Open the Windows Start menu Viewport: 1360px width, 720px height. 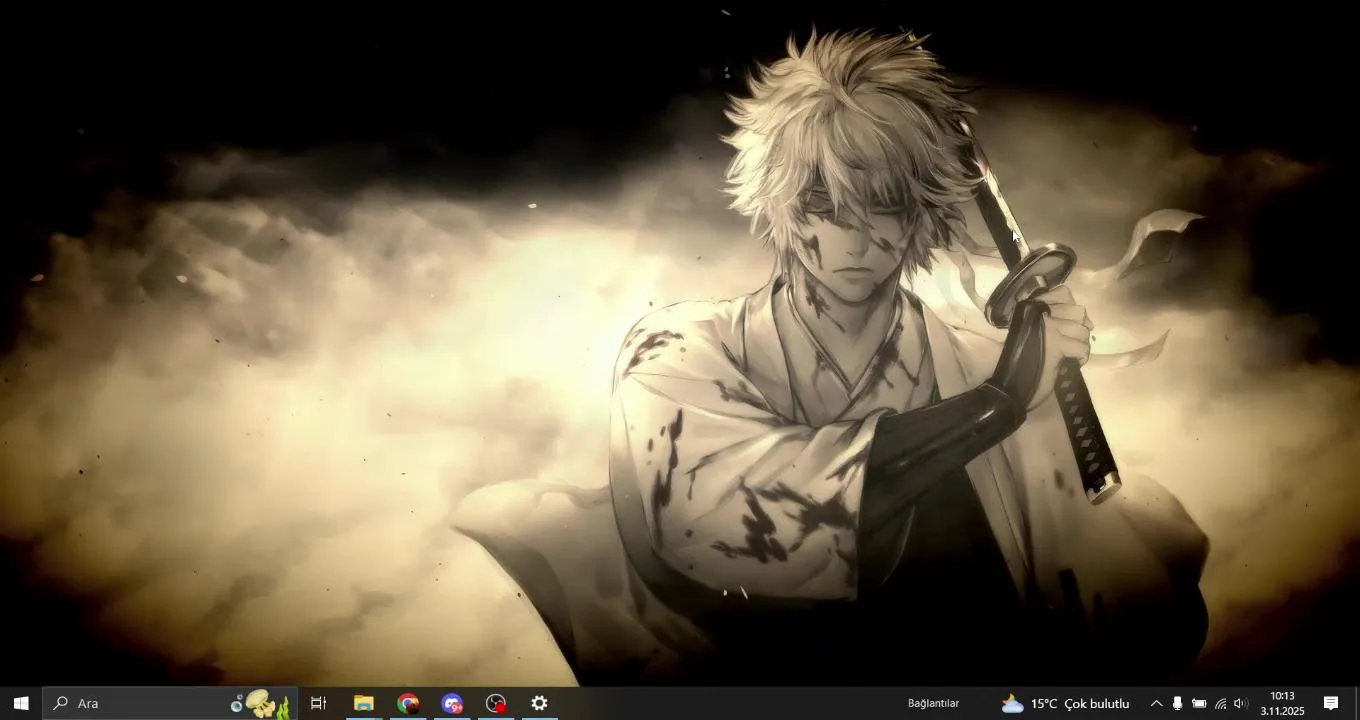point(21,703)
